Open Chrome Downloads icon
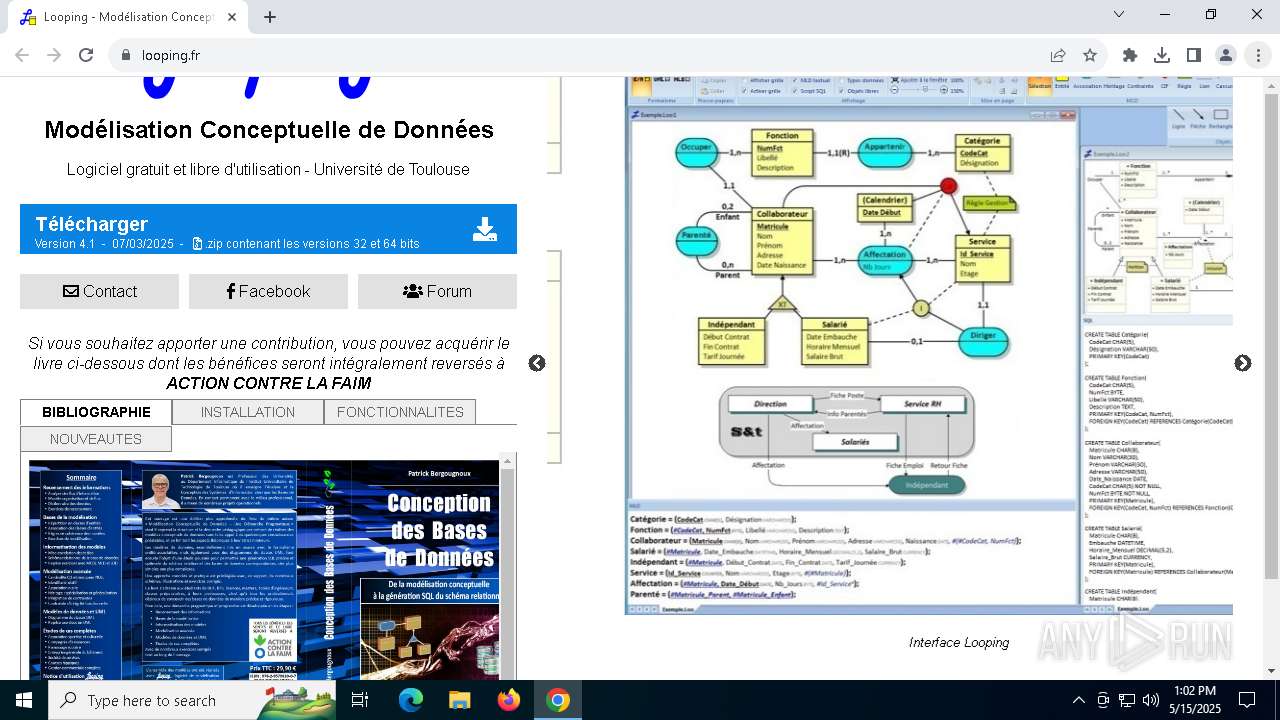1280x720 pixels. [x=1162, y=55]
